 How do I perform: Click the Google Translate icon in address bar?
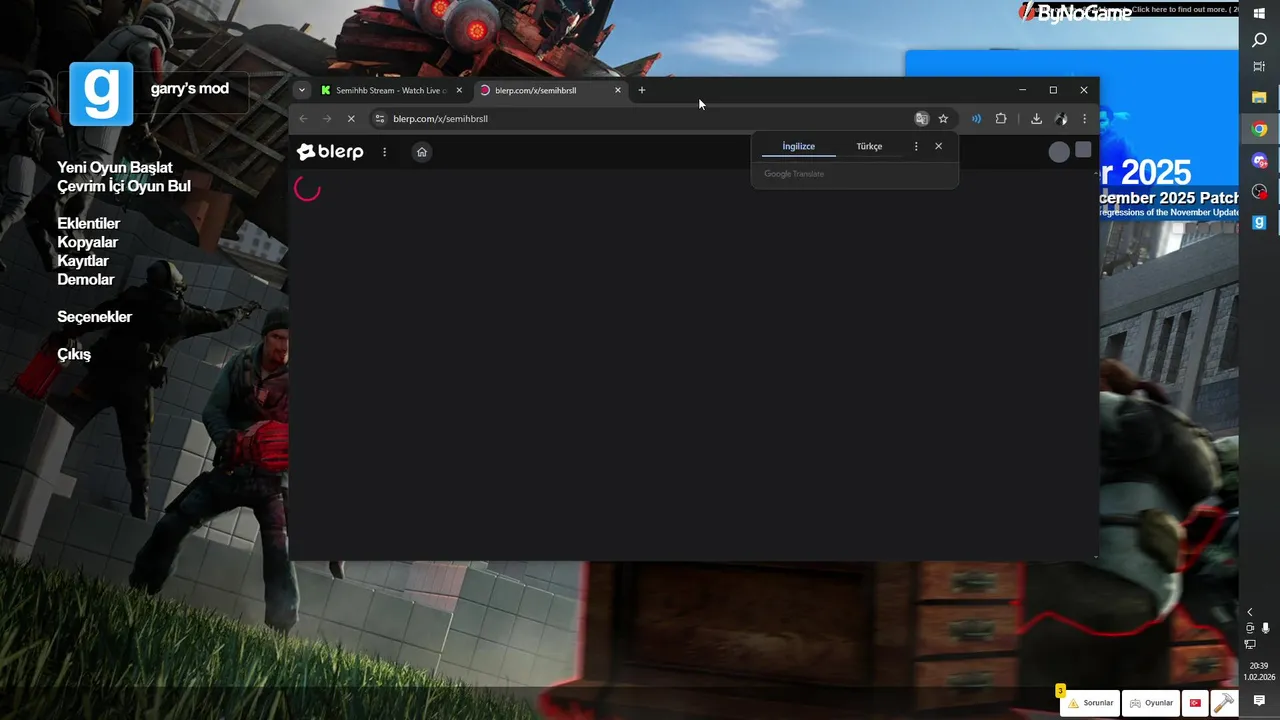coord(922,119)
